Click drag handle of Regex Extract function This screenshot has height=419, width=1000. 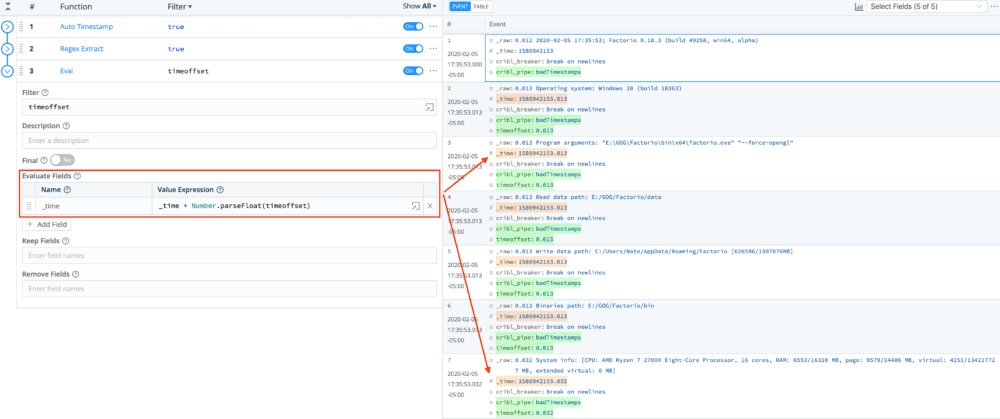(21, 48)
